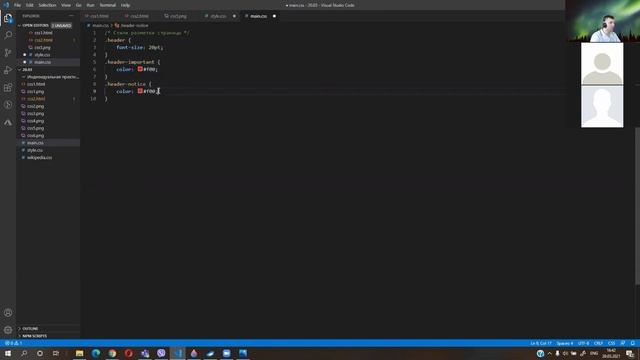640x360 pixels.
Task: Open Viber from taskbar
Action: (x=161, y=353)
